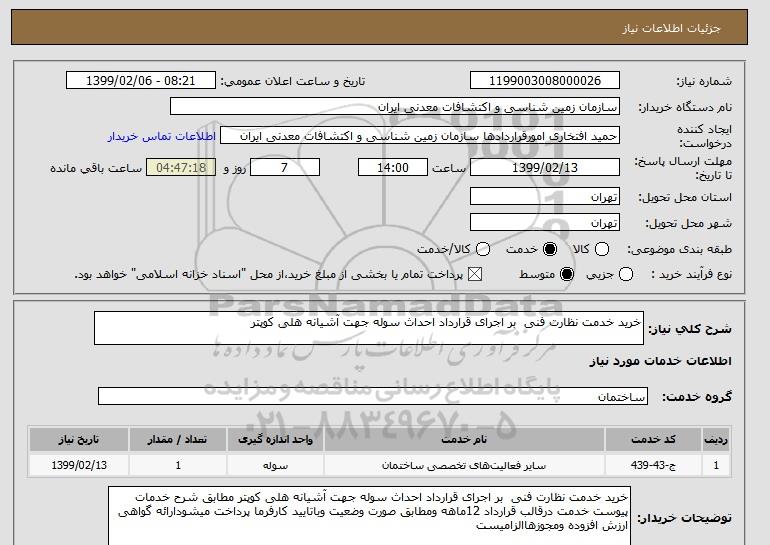Click the unit cell سوله
This screenshot has width=770, height=545.
pos(275,465)
